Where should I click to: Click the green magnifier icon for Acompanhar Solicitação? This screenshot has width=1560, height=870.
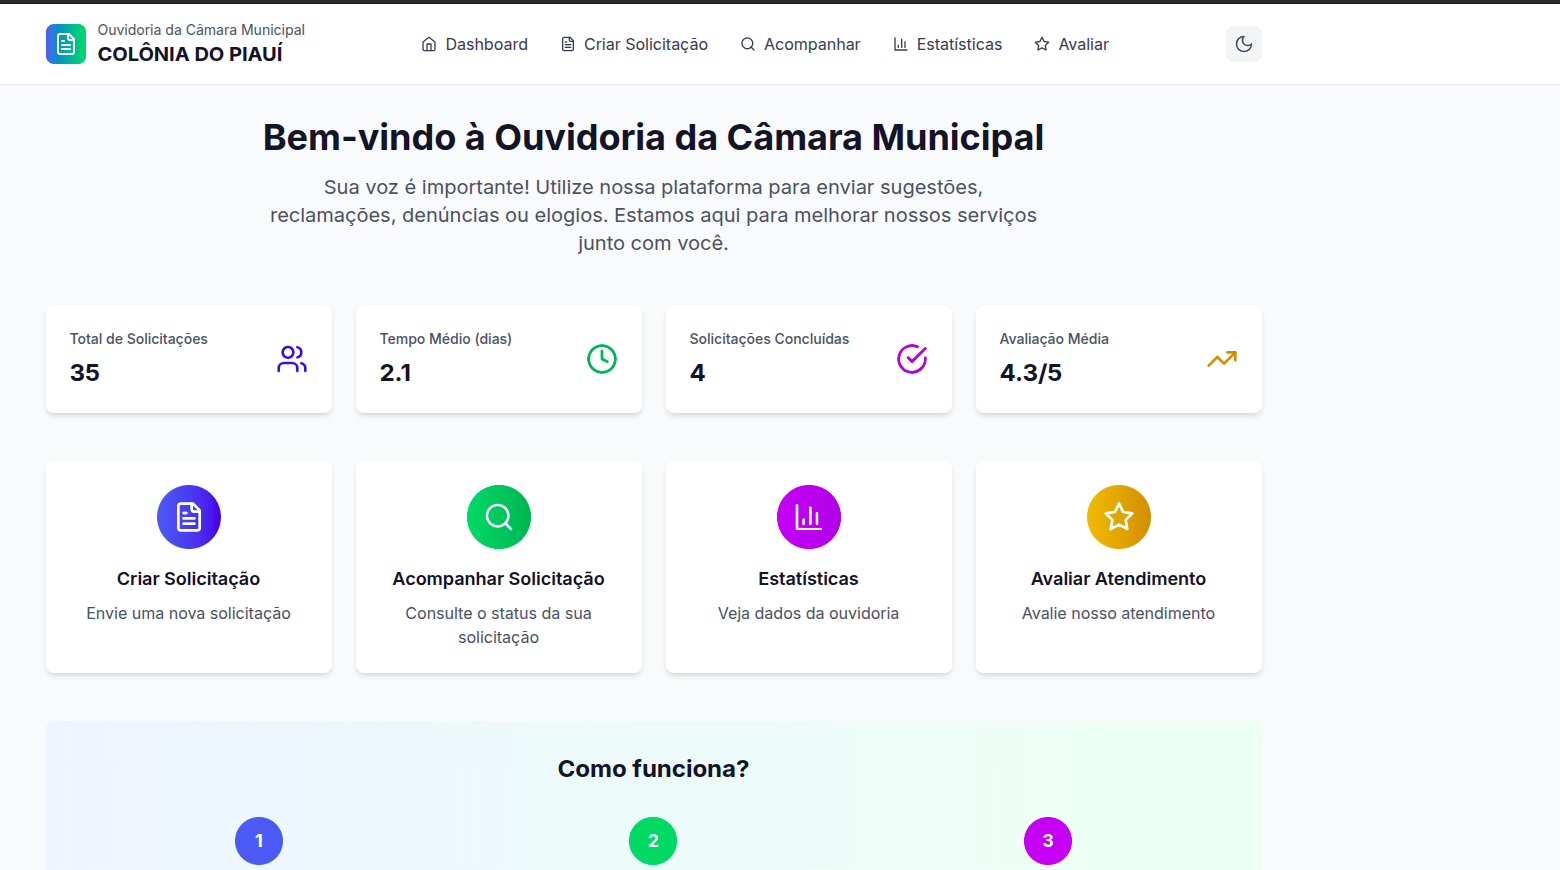coord(499,517)
